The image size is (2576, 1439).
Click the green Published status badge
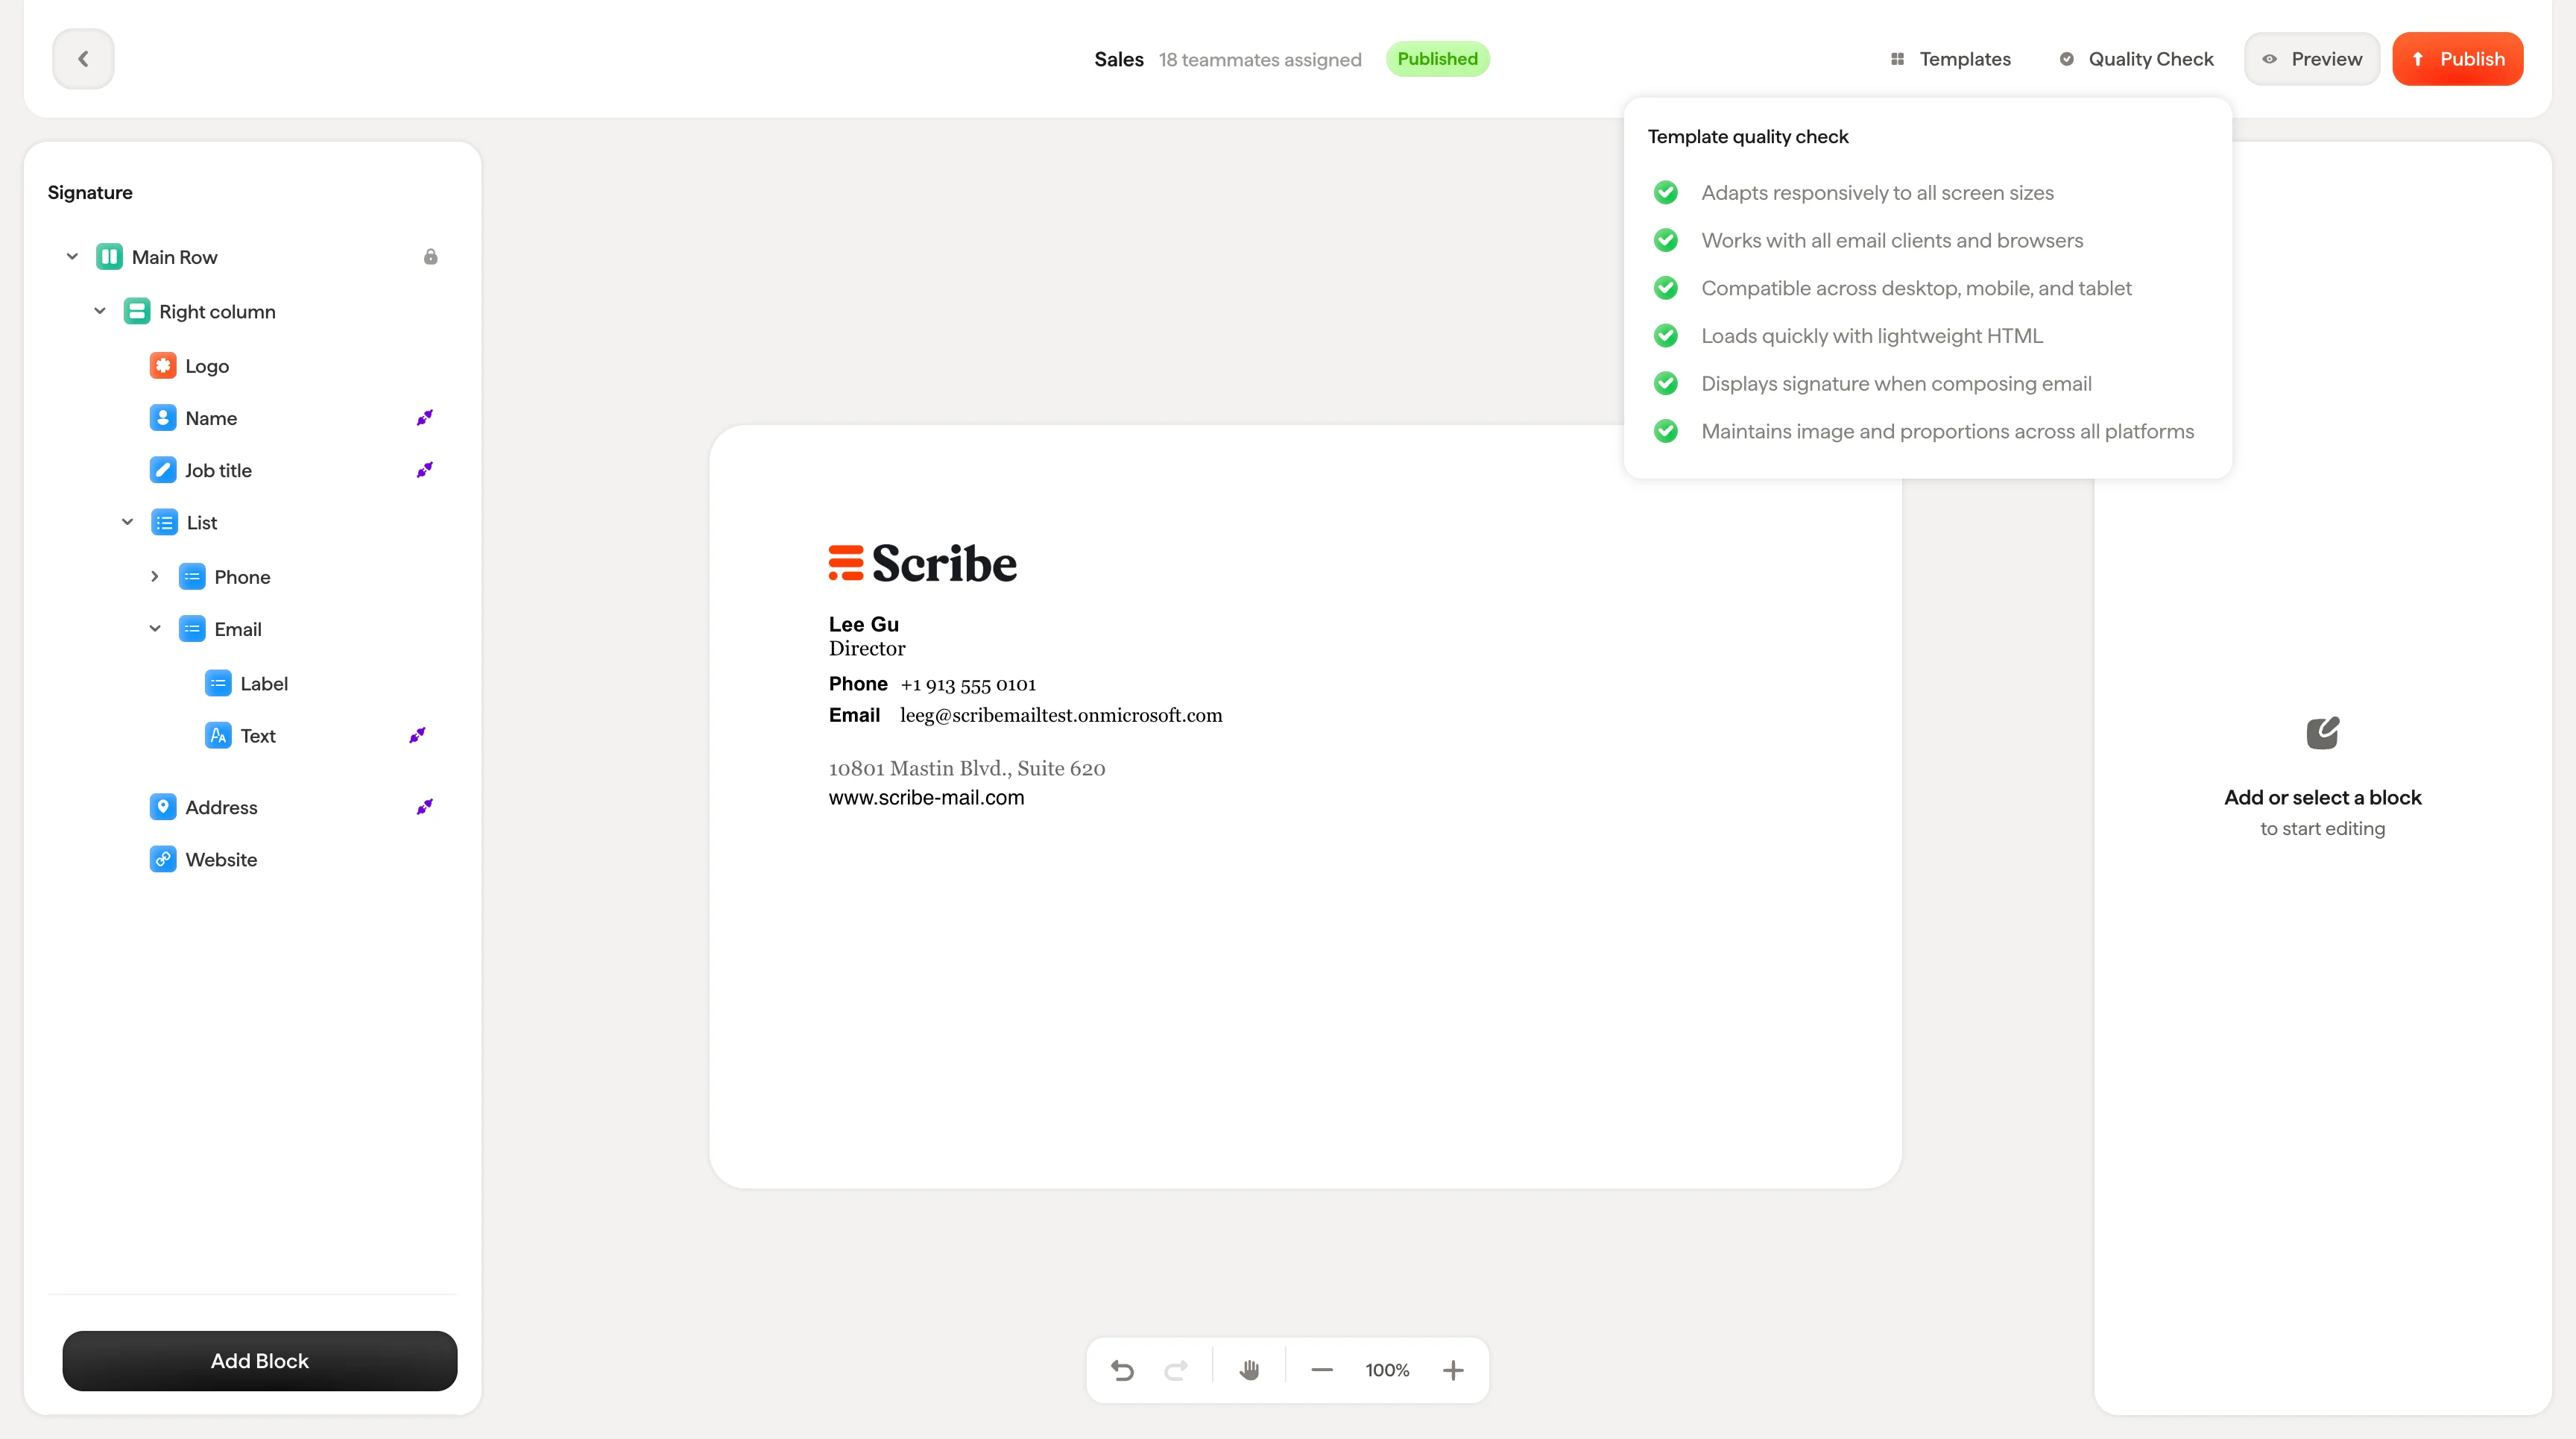[x=1437, y=59]
